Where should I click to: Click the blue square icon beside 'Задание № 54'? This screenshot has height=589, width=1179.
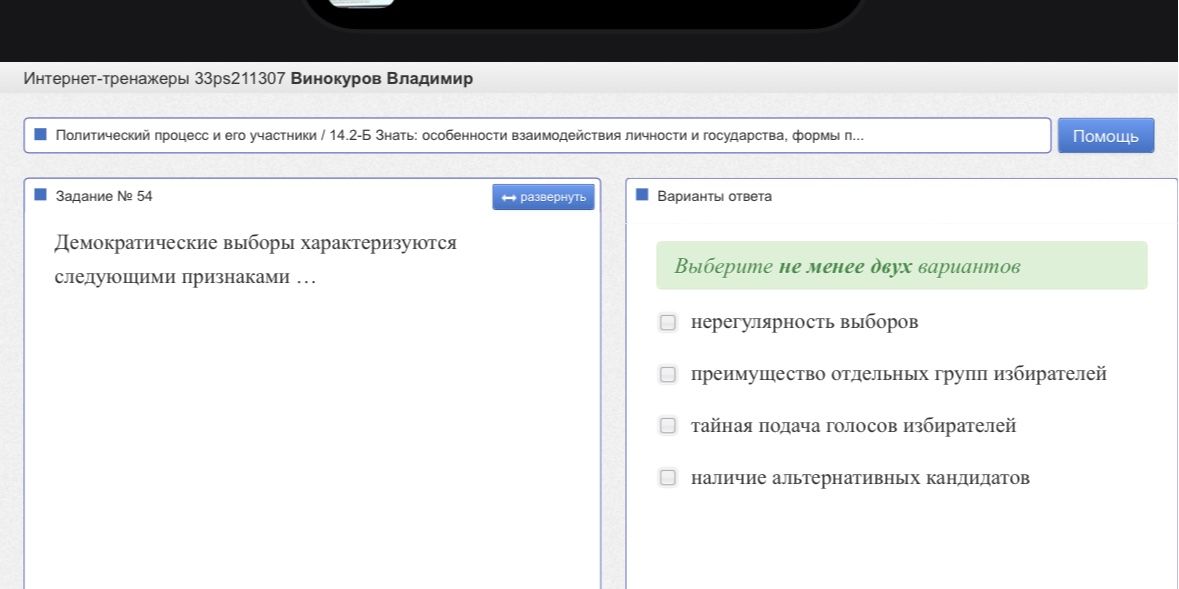[41, 196]
